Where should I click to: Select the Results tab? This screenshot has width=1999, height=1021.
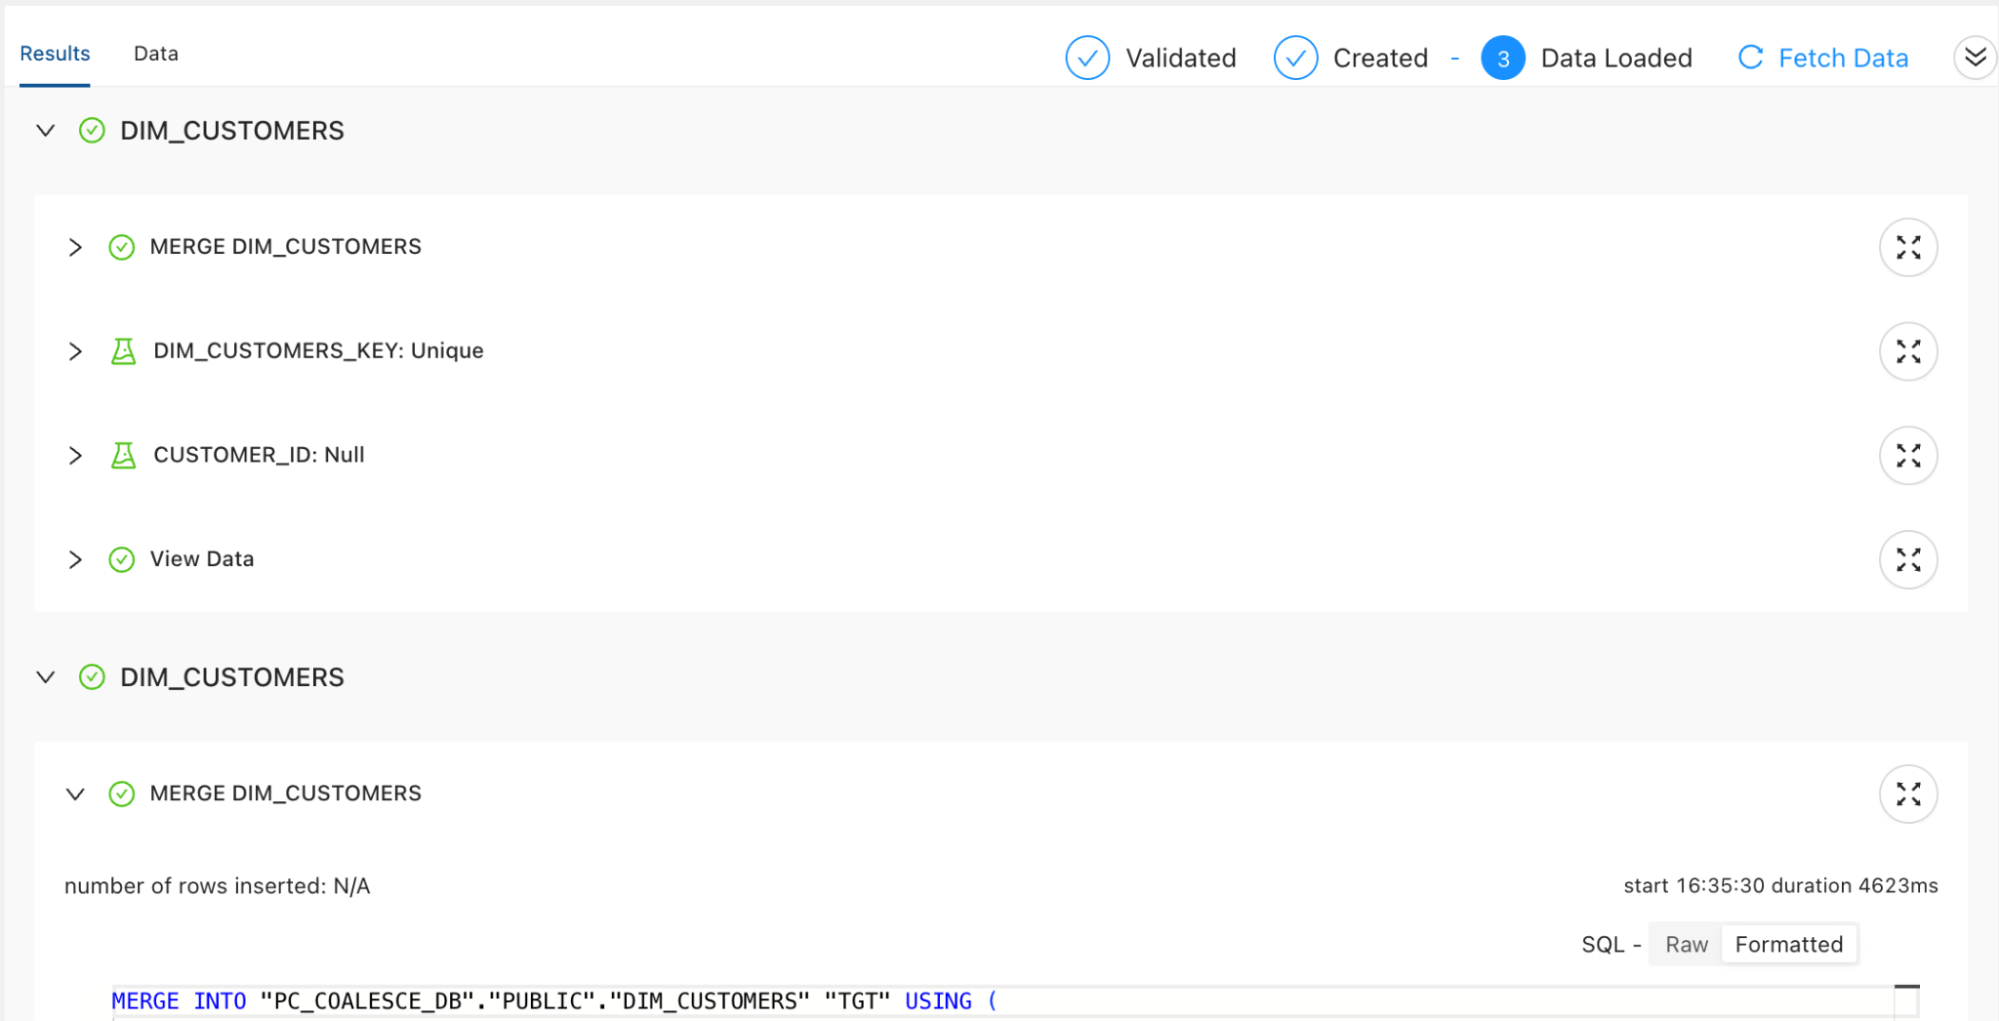tap(54, 53)
